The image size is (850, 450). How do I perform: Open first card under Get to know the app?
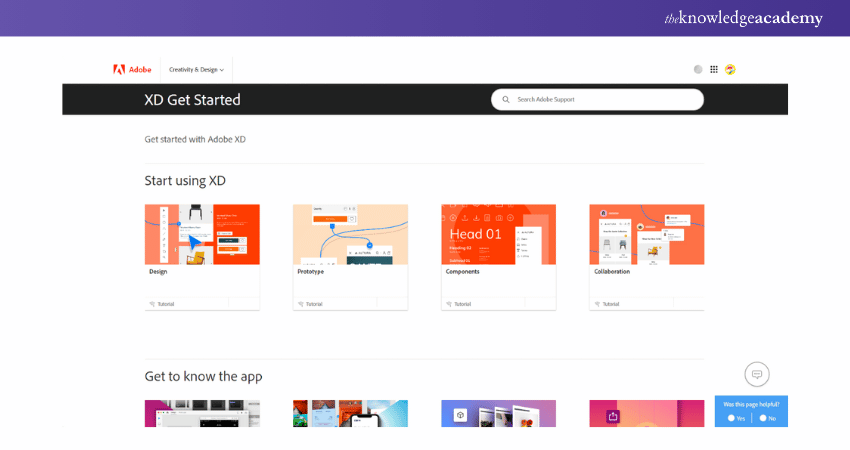point(202,413)
